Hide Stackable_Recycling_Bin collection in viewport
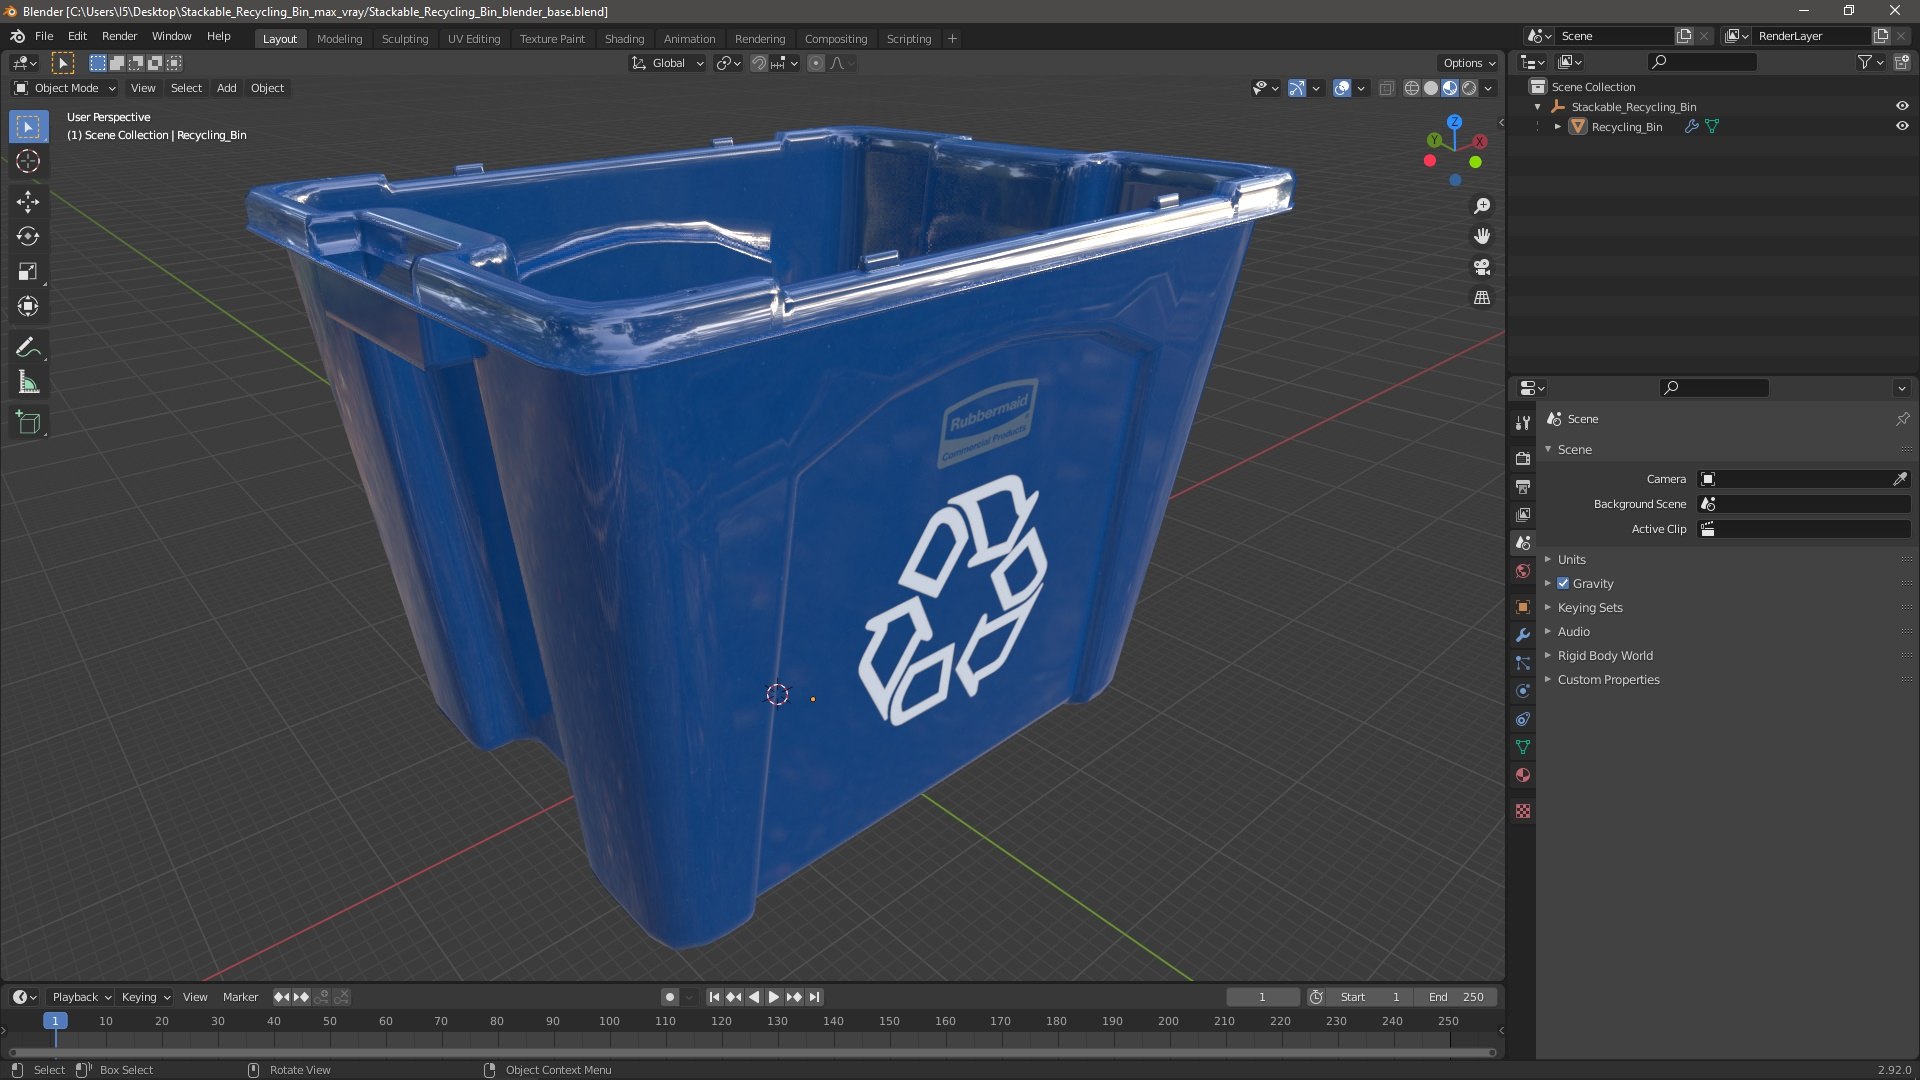Image resolution: width=1920 pixels, height=1080 pixels. coord(1902,106)
